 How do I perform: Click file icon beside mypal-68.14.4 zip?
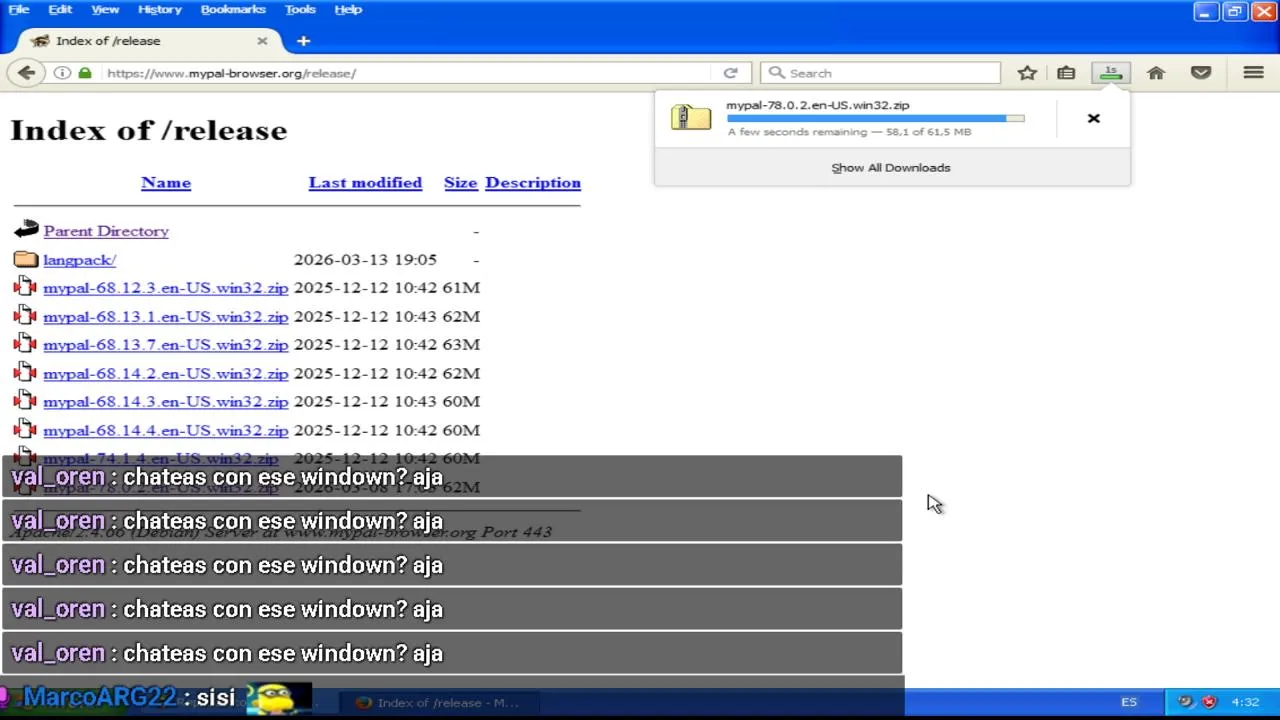pyautogui.click(x=26, y=430)
